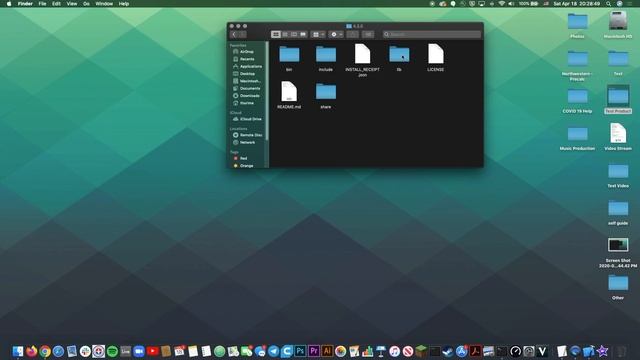640x360 pixels.
Task: Open Minecraft from the Dock
Action: click(421, 351)
